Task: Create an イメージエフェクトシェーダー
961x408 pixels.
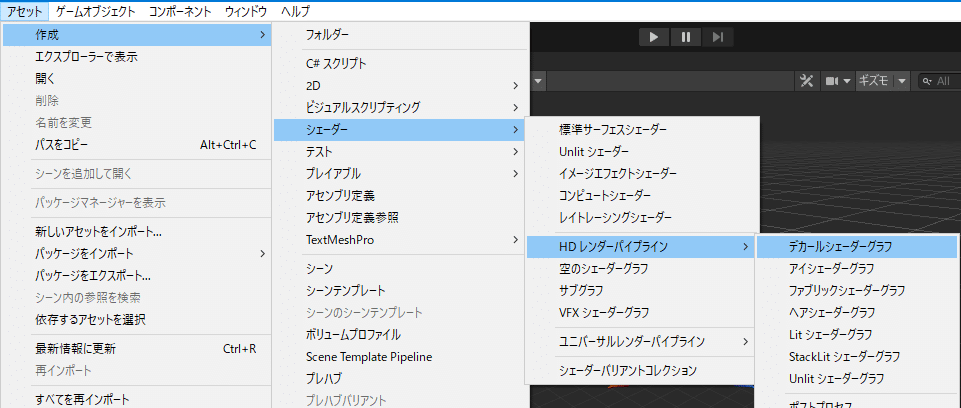Action: (642, 173)
